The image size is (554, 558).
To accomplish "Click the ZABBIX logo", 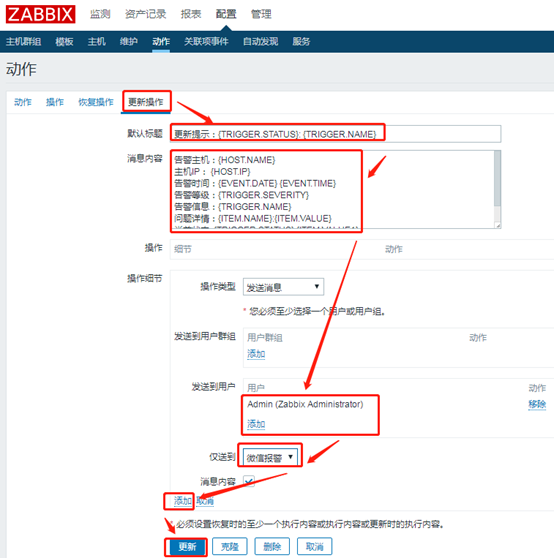I will [x=40, y=14].
